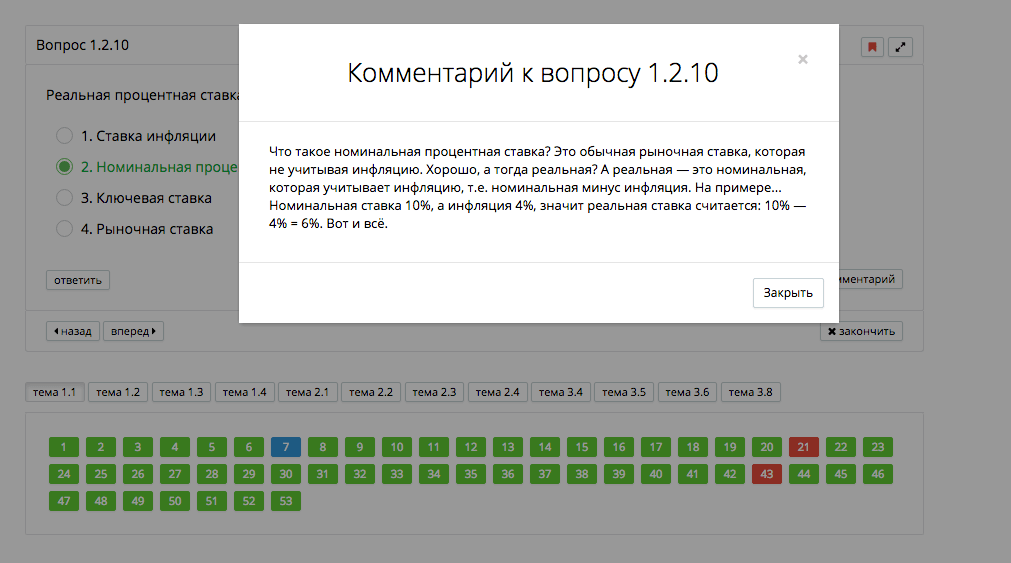Jump to the blue question number 7
This screenshot has width=1011, height=563.
pyautogui.click(x=286, y=447)
